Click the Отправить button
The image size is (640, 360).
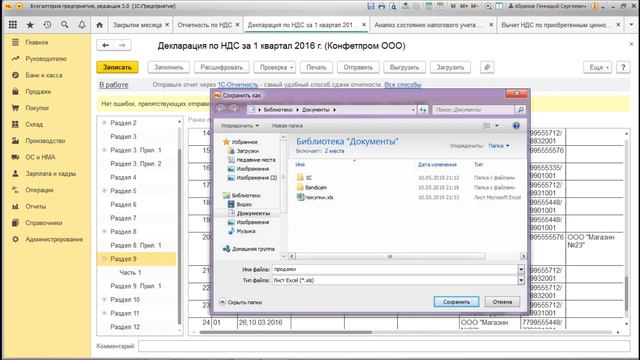pyautogui.click(x=358, y=67)
